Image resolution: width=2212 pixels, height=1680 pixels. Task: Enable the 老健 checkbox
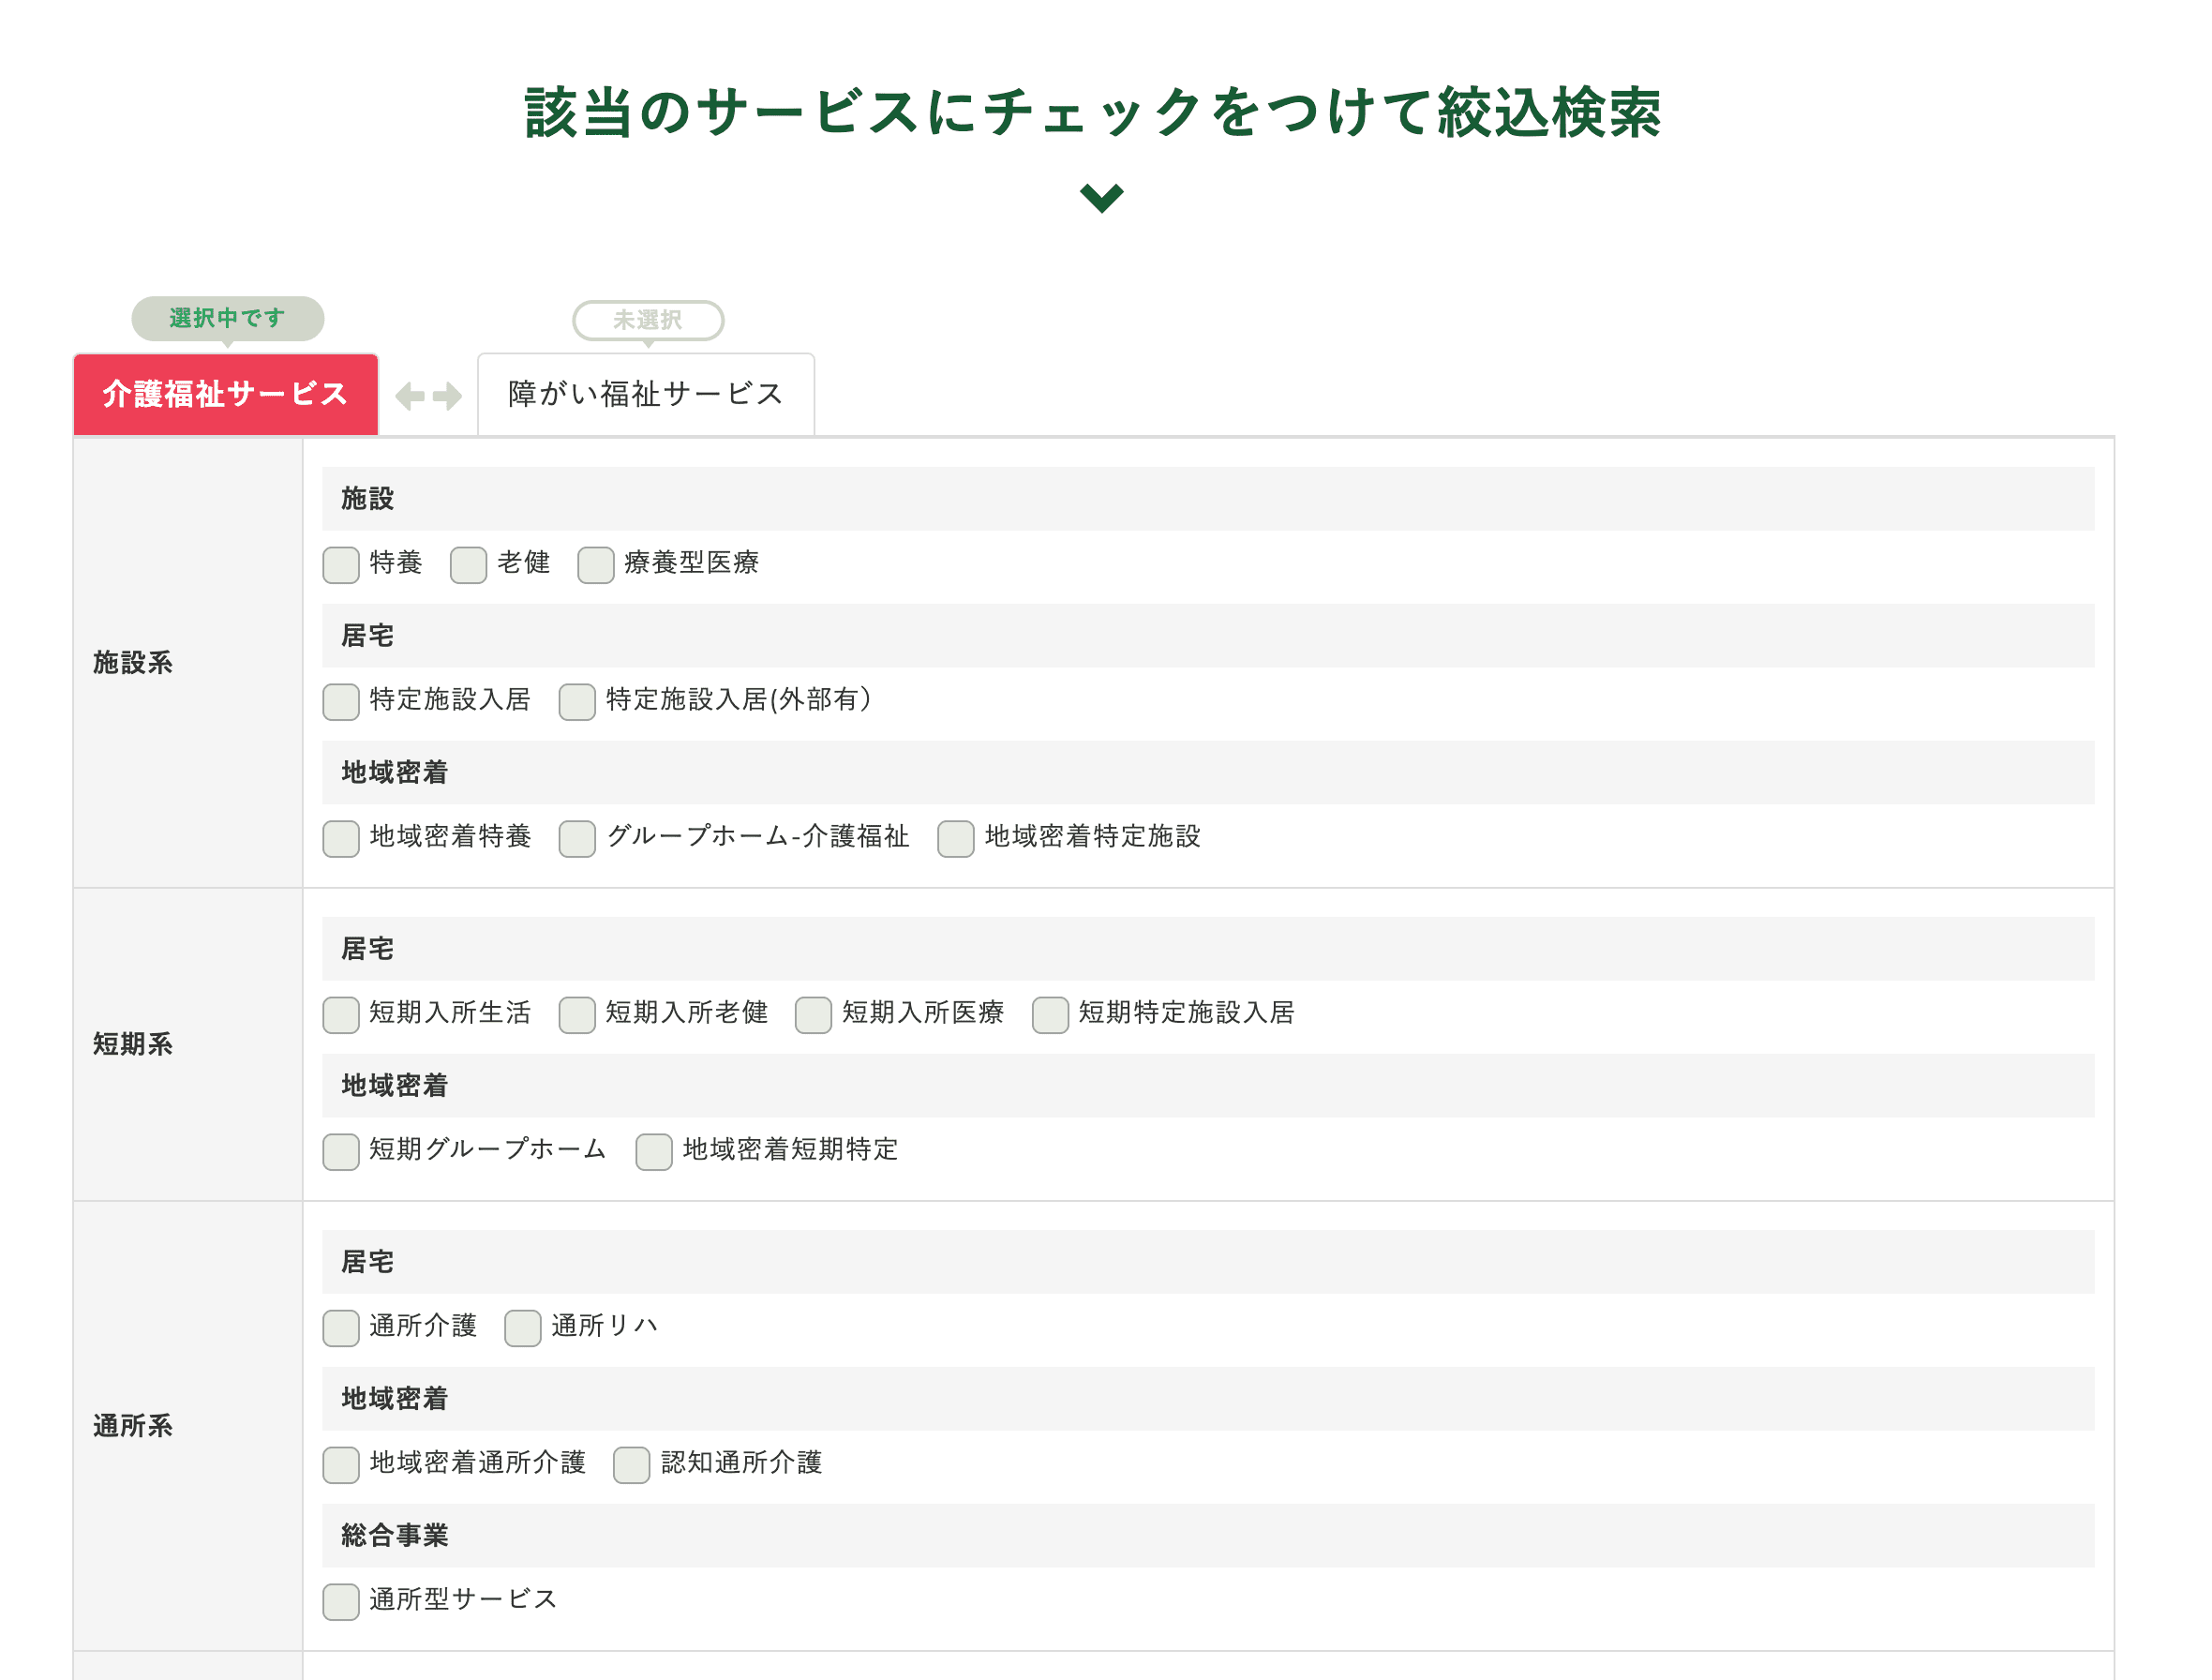[x=468, y=565]
